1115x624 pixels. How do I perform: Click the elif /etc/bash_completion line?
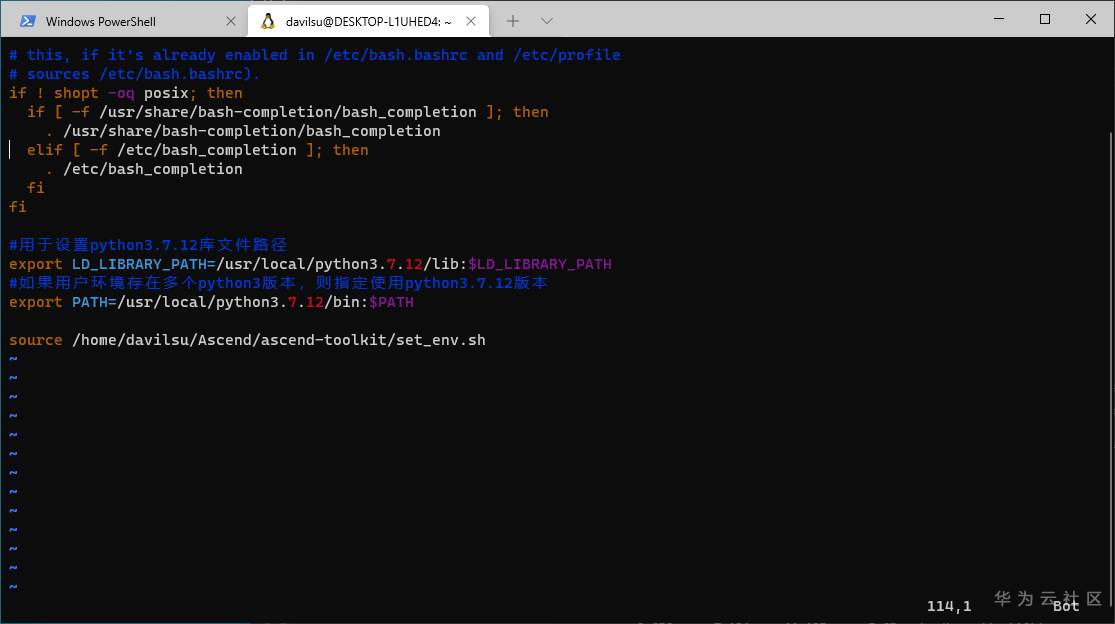[197, 150]
